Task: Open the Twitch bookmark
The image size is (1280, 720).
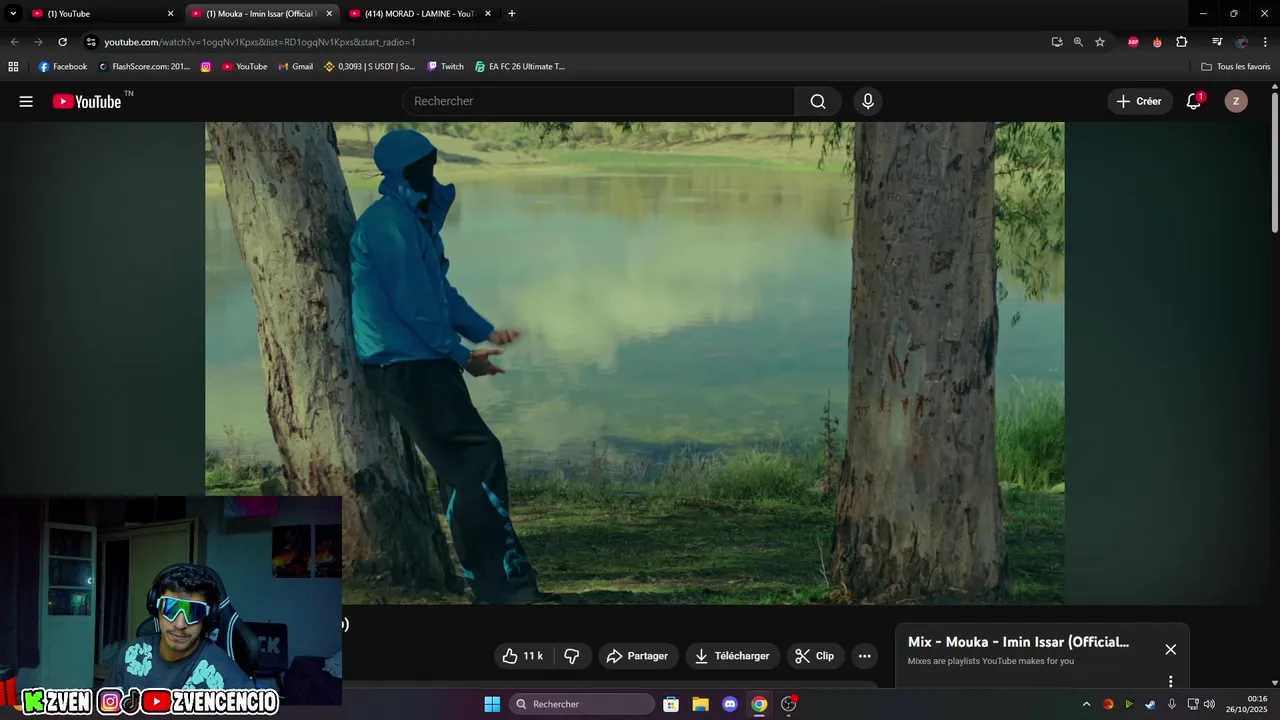Action: [x=446, y=67]
